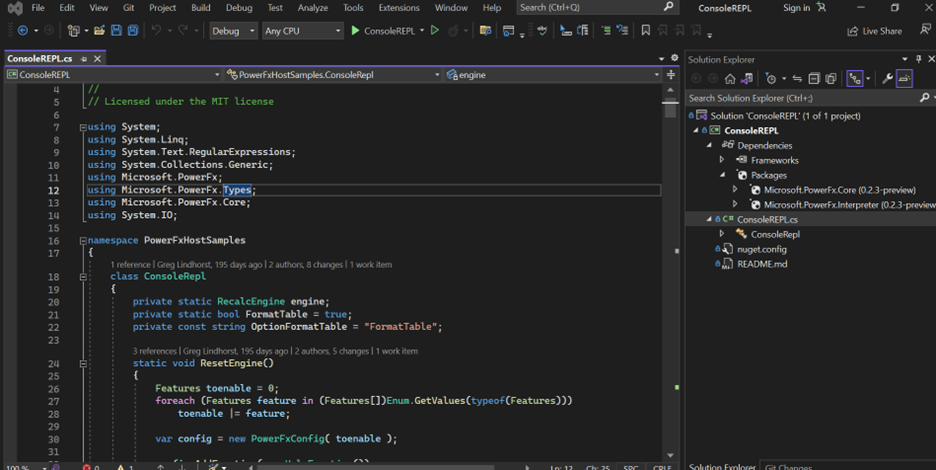Click the Hot Reload flame icon

pyautogui.click(x=453, y=30)
